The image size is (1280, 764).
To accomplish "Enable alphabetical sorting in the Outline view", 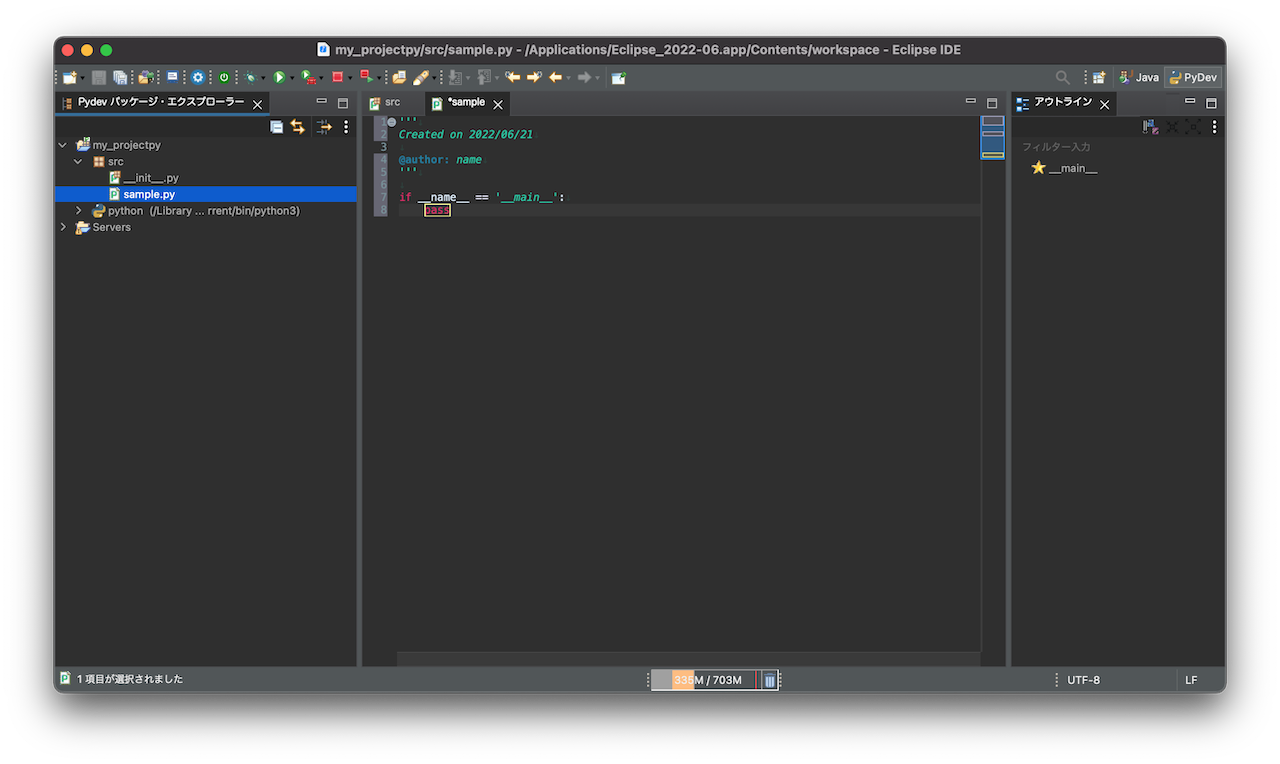I will point(1149,126).
